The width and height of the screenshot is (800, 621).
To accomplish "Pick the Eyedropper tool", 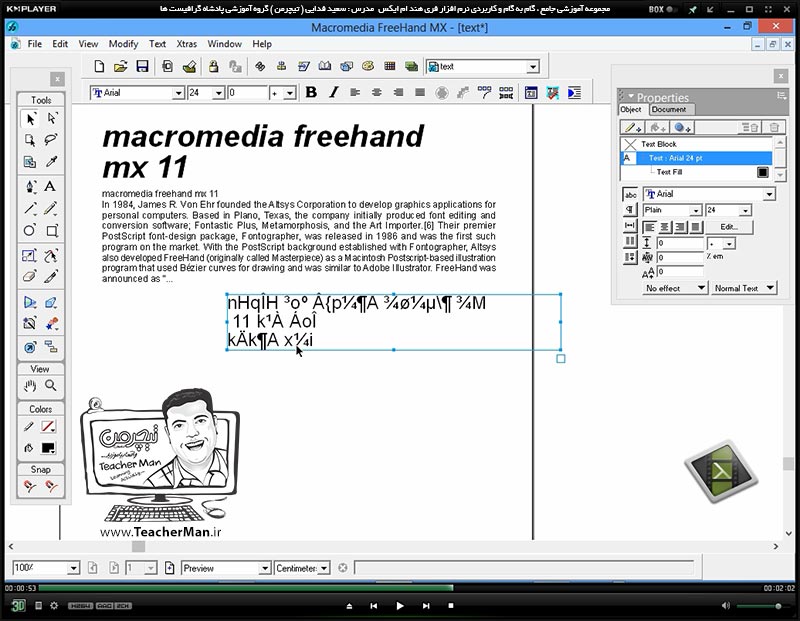I will click(x=51, y=162).
